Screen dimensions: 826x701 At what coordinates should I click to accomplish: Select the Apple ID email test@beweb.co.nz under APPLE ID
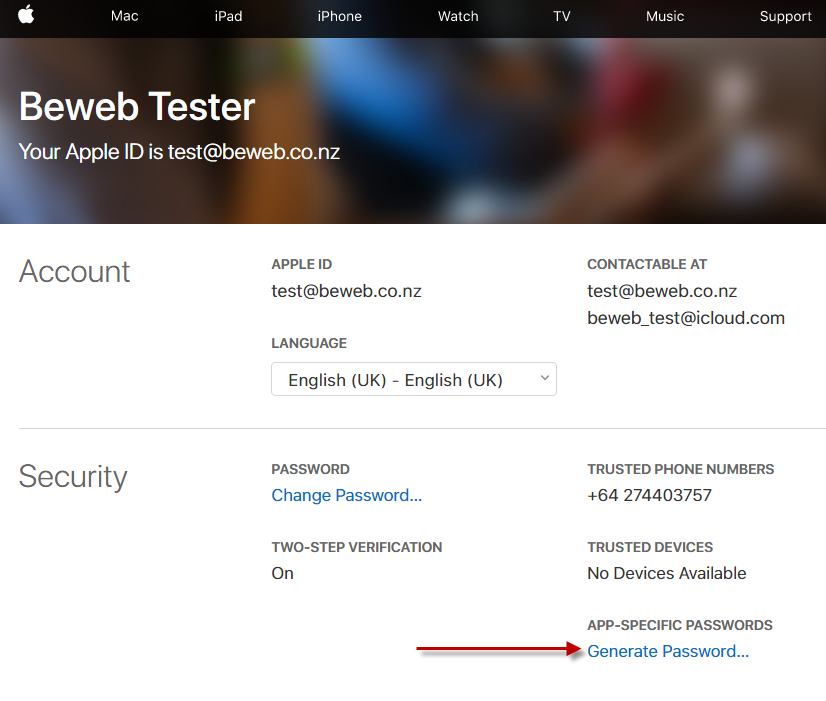click(x=346, y=291)
